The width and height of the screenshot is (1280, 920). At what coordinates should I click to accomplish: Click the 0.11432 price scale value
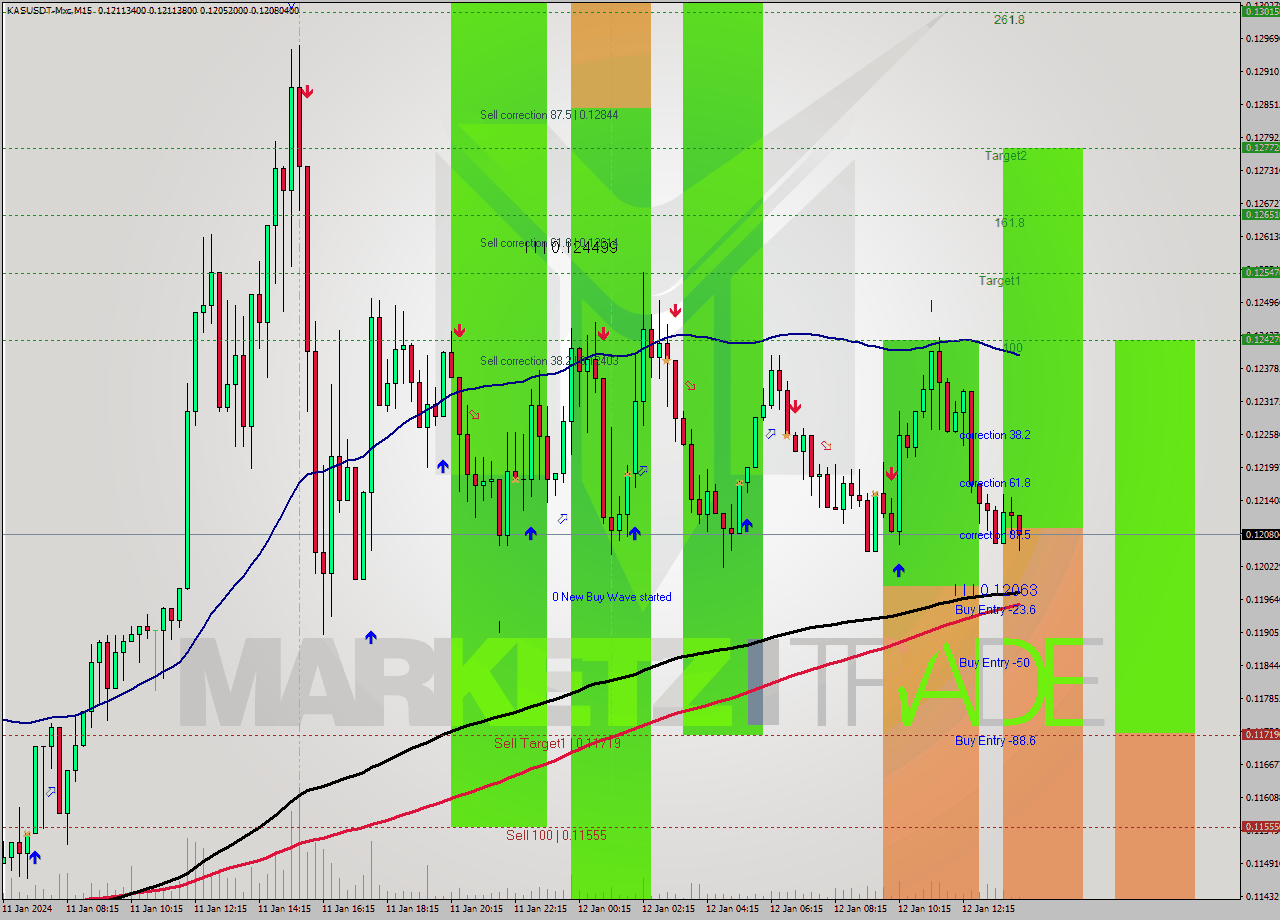tap(1262, 897)
